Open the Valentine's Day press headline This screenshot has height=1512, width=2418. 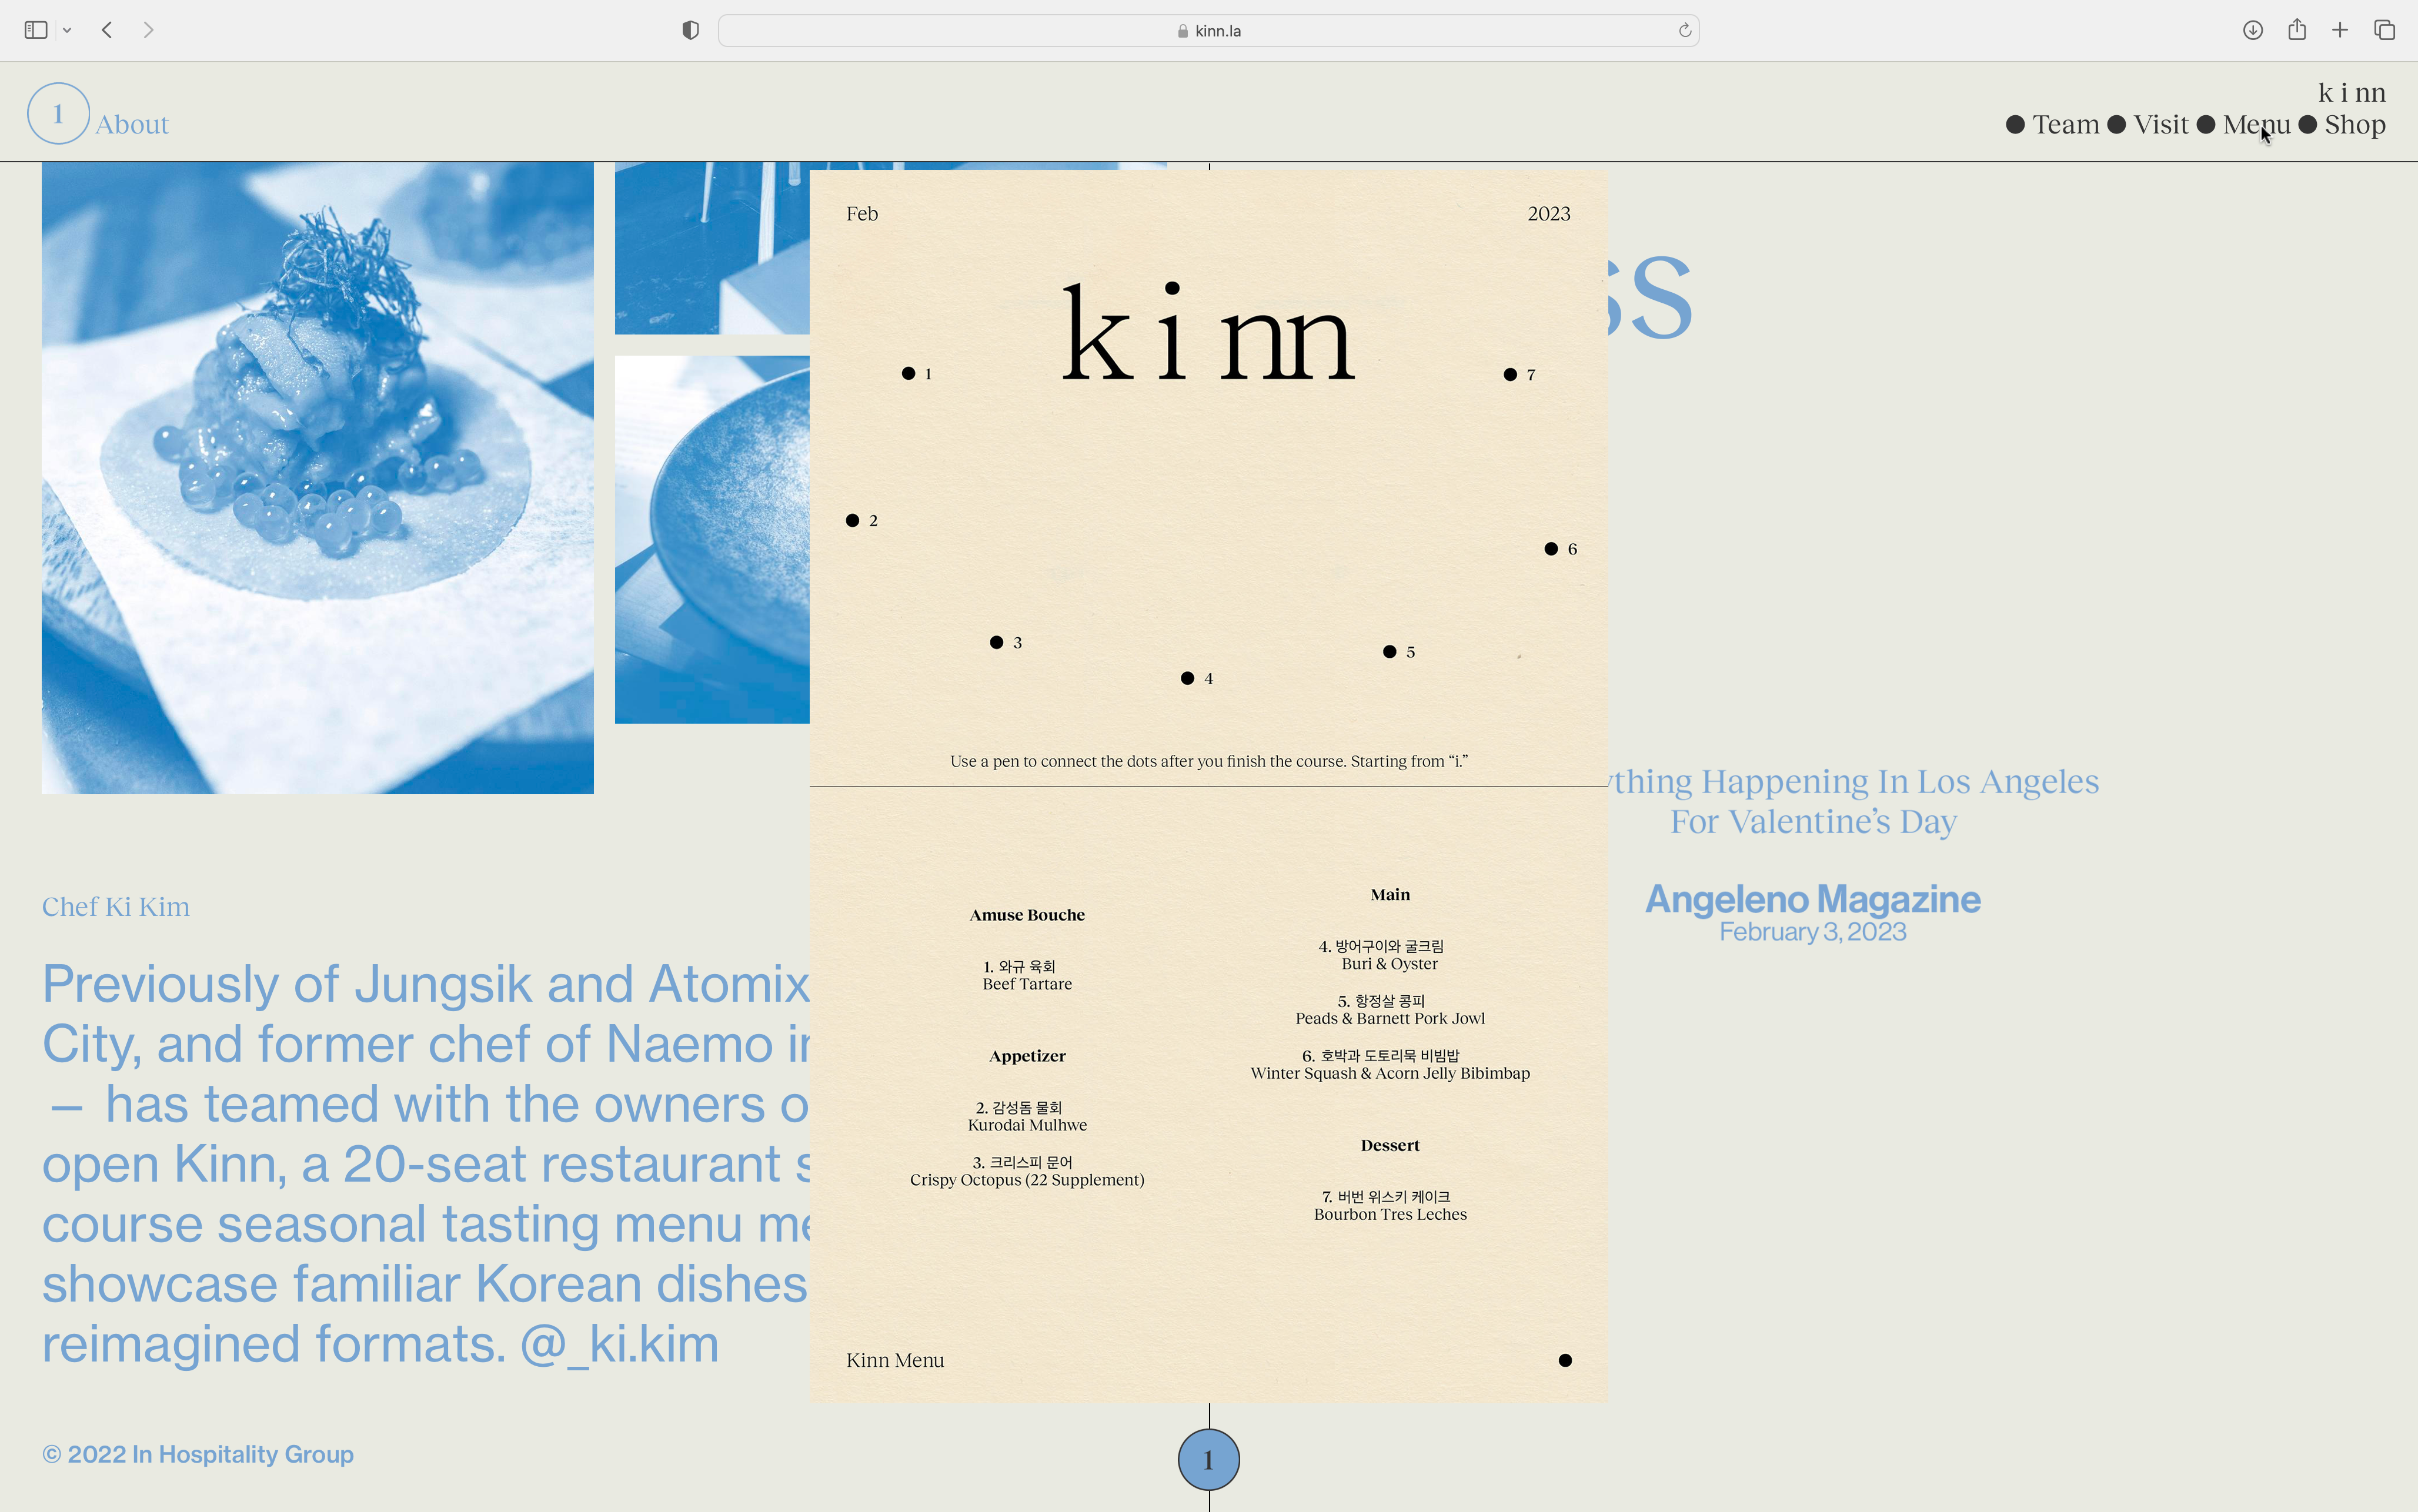pos(1852,801)
